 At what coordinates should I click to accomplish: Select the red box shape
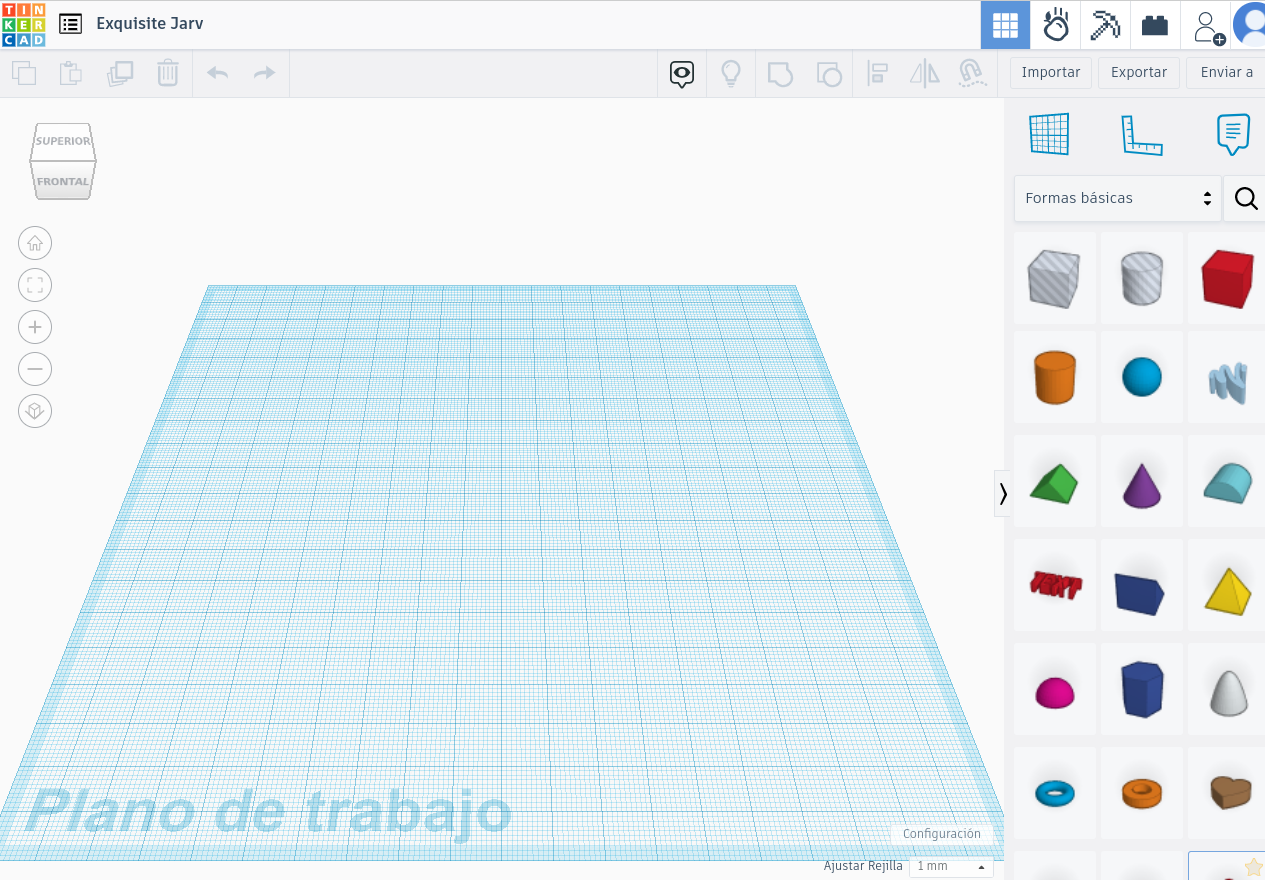[x=1227, y=278]
